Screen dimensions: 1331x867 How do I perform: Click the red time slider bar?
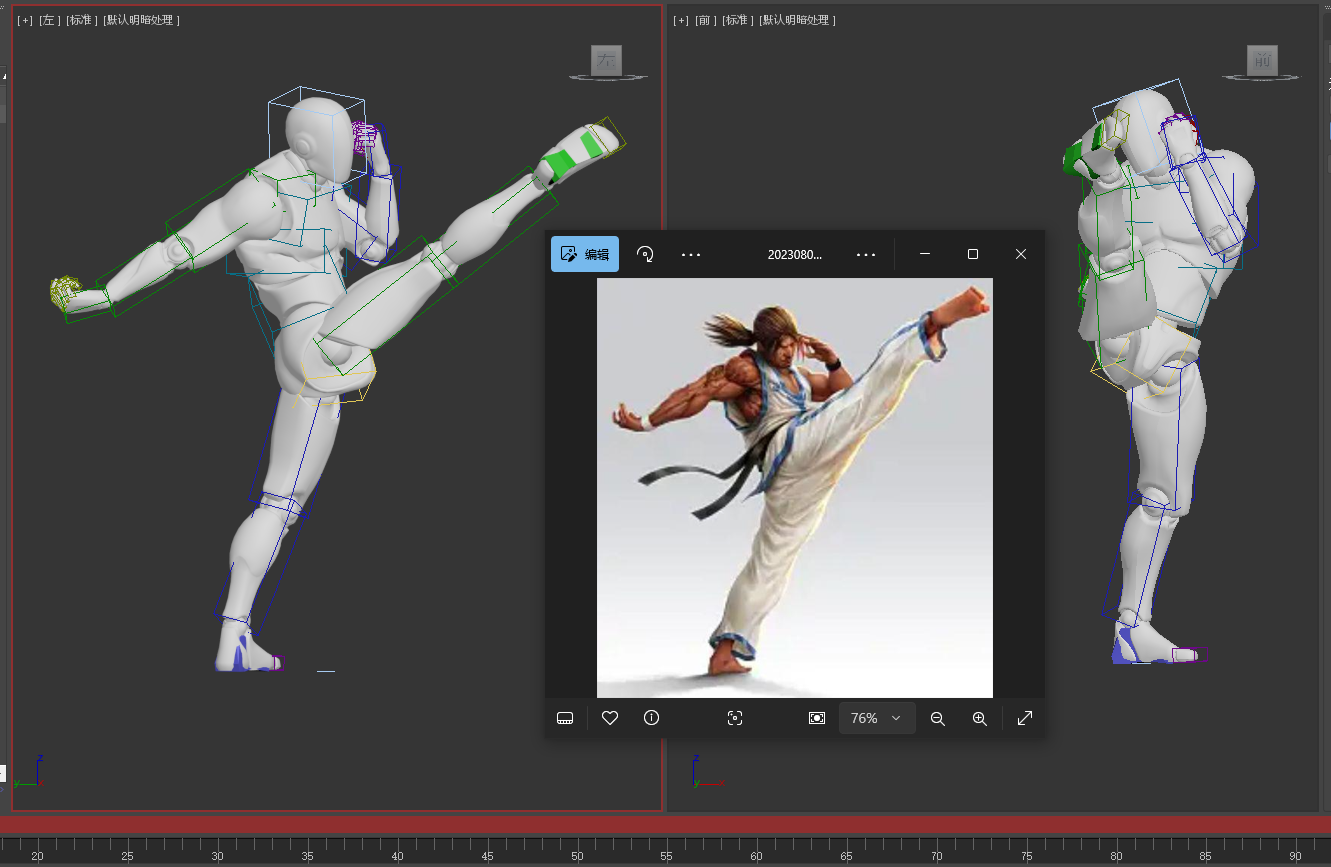(665, 825)
